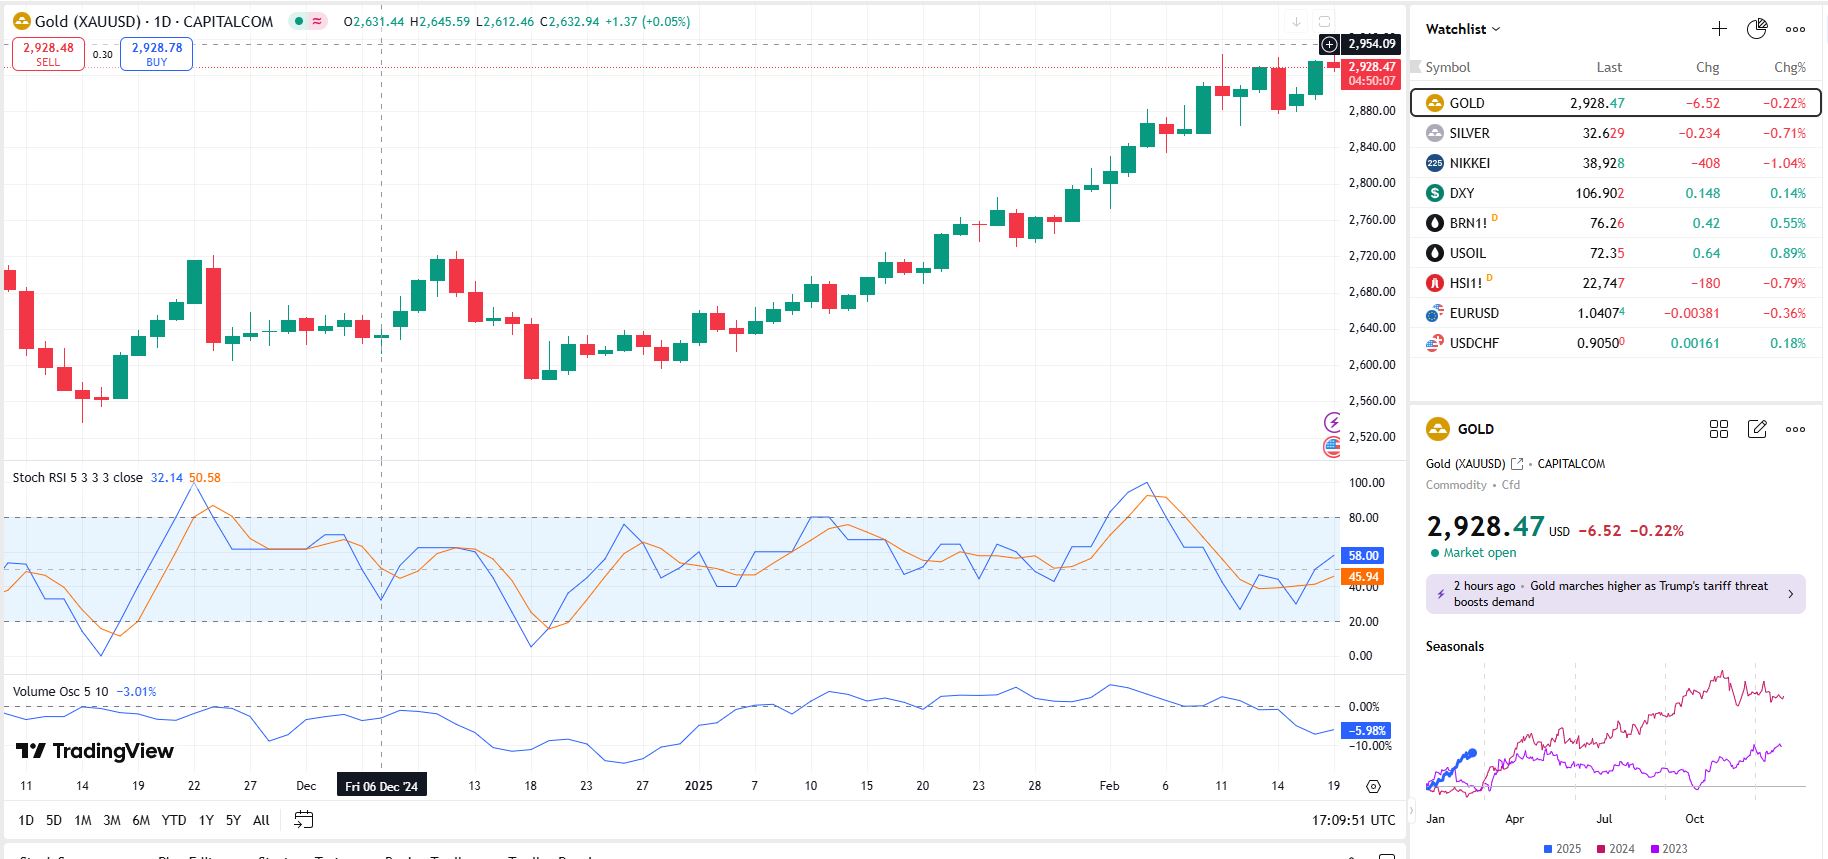Screen dimensions: 1828x859
Task: Switch to the YTD time range
Action: click(x=174, y=820)
